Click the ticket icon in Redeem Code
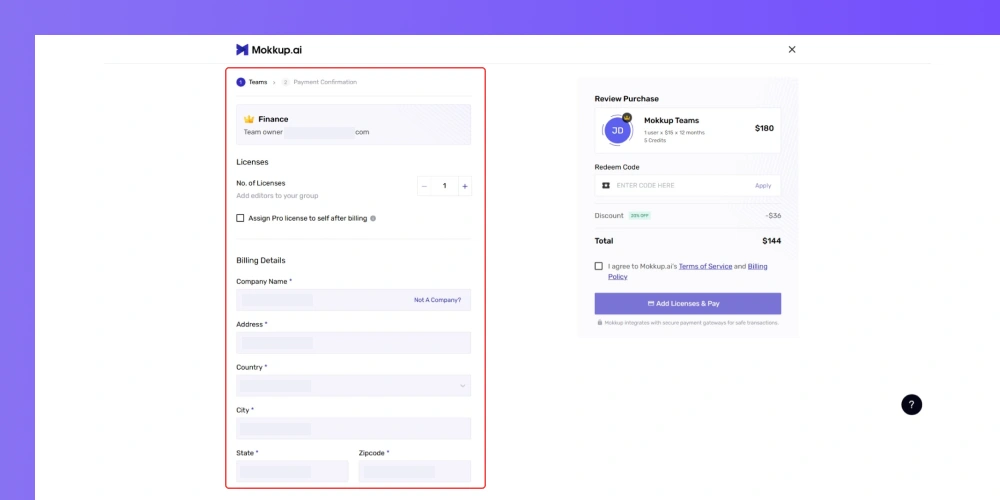1000x500 pixels. point(606,186)
